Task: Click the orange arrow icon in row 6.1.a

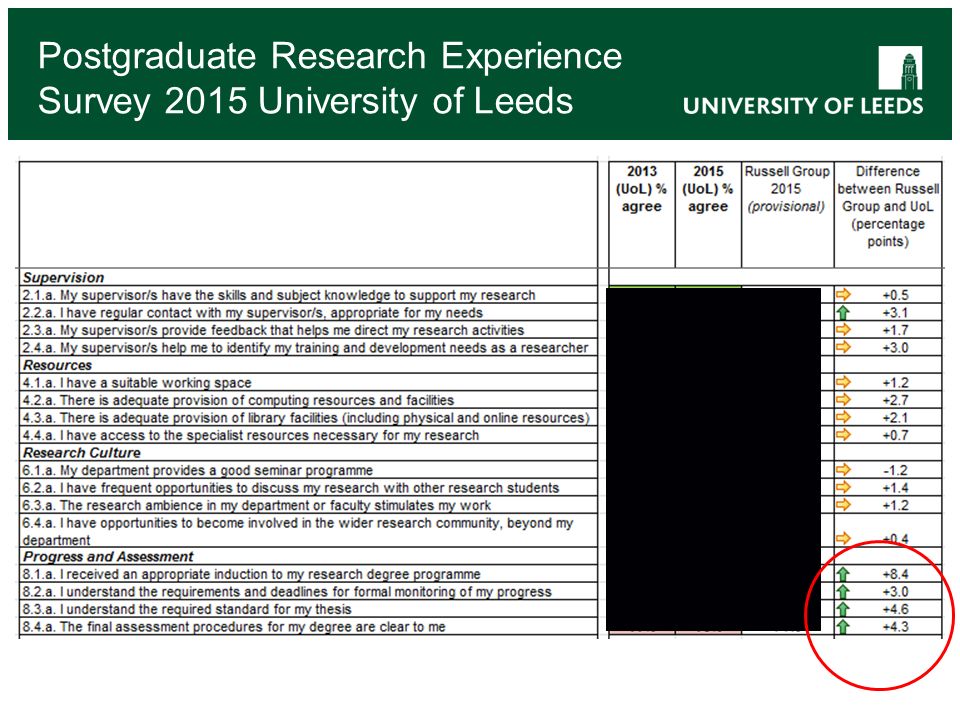Action: coord(843,470)
